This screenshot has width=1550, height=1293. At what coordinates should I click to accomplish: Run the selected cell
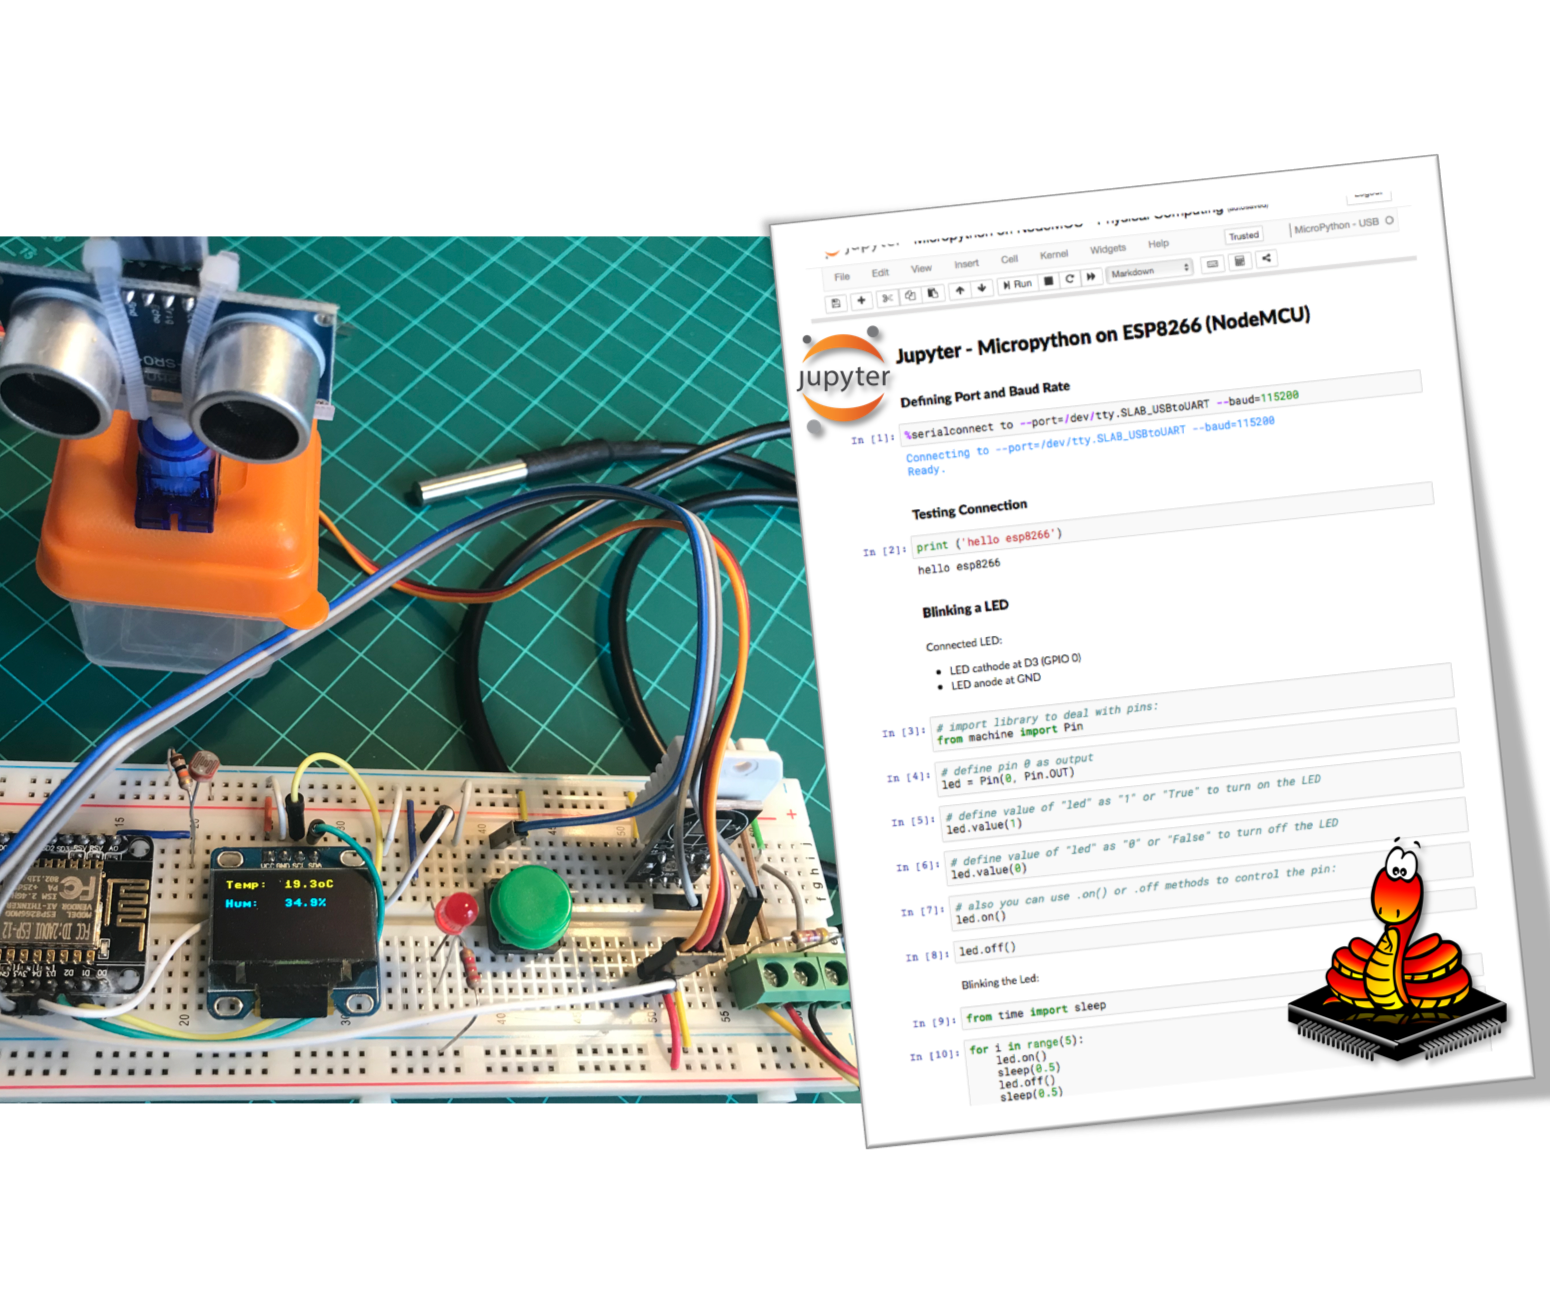[1017, 283]
